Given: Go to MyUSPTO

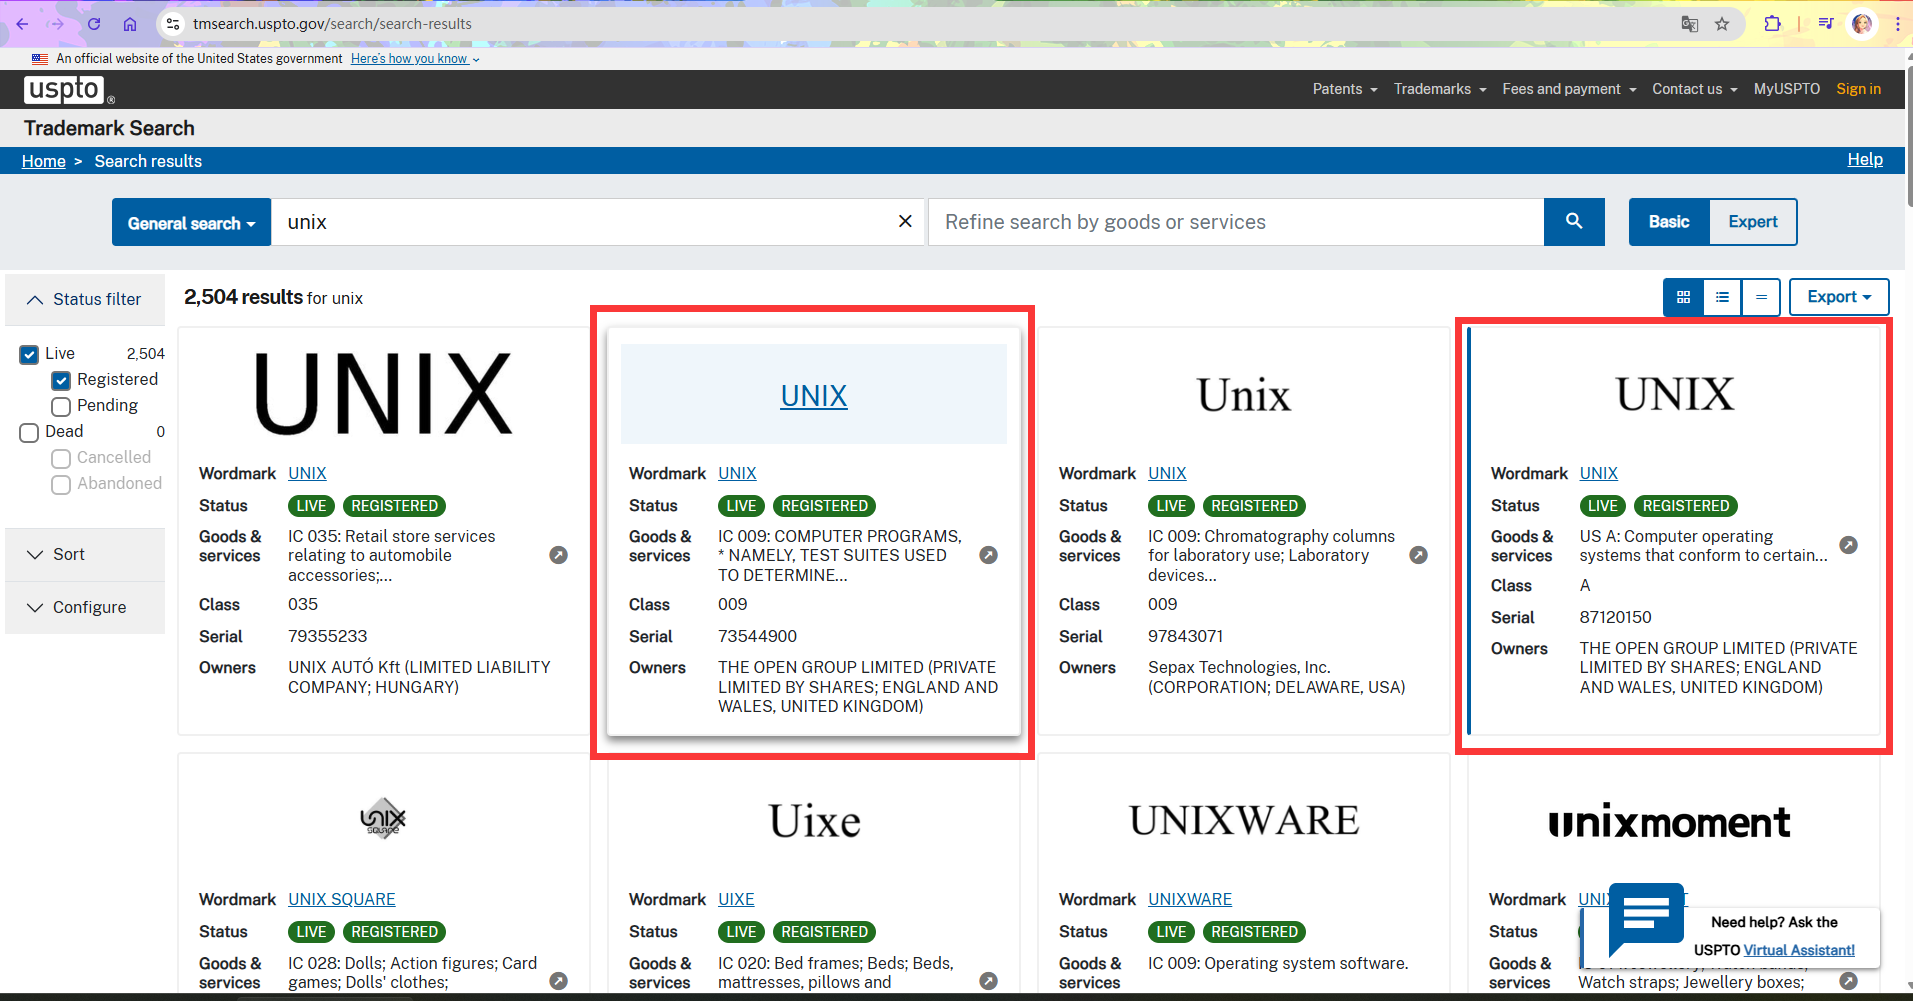Looking at the screenshot, I should 1787,89.
